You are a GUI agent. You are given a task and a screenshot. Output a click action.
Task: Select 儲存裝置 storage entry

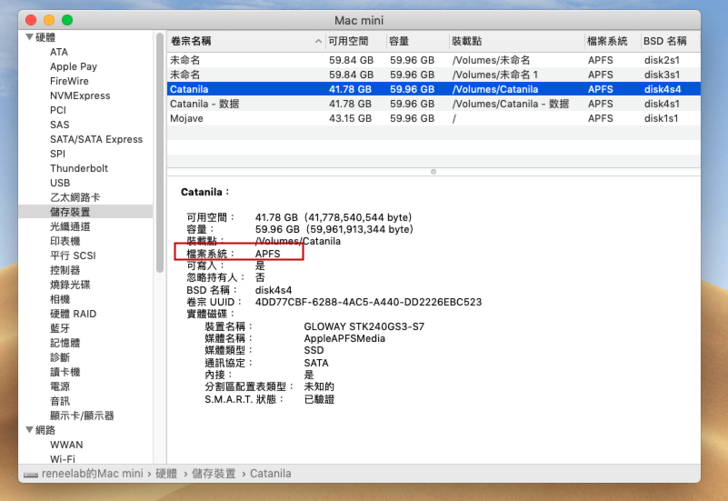pos(70,212)
